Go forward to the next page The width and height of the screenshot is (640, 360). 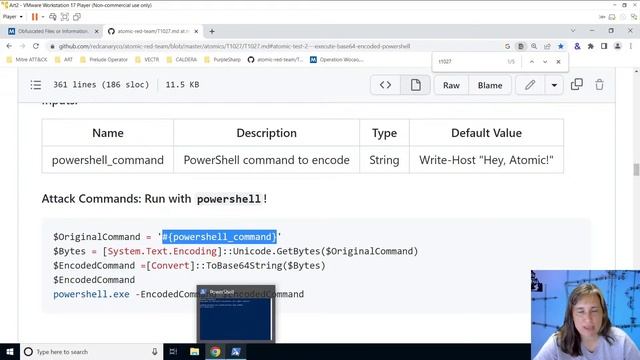point(22,46)
